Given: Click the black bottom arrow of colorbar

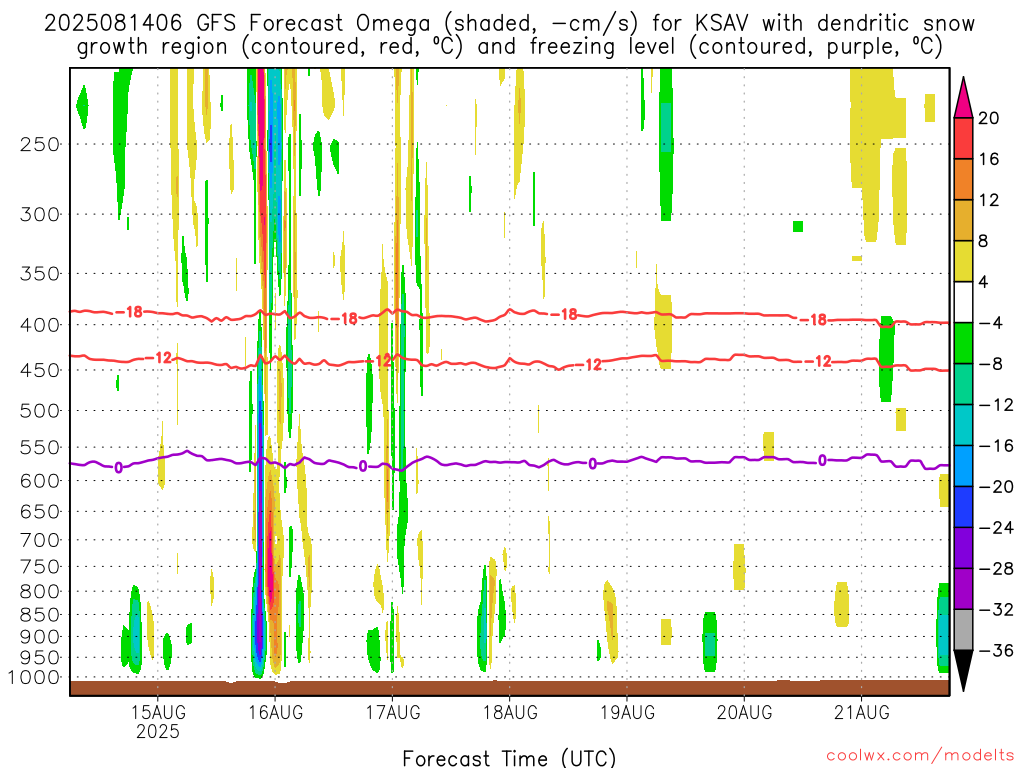Looking at the screenshot, I should click(x=963, y=671).
